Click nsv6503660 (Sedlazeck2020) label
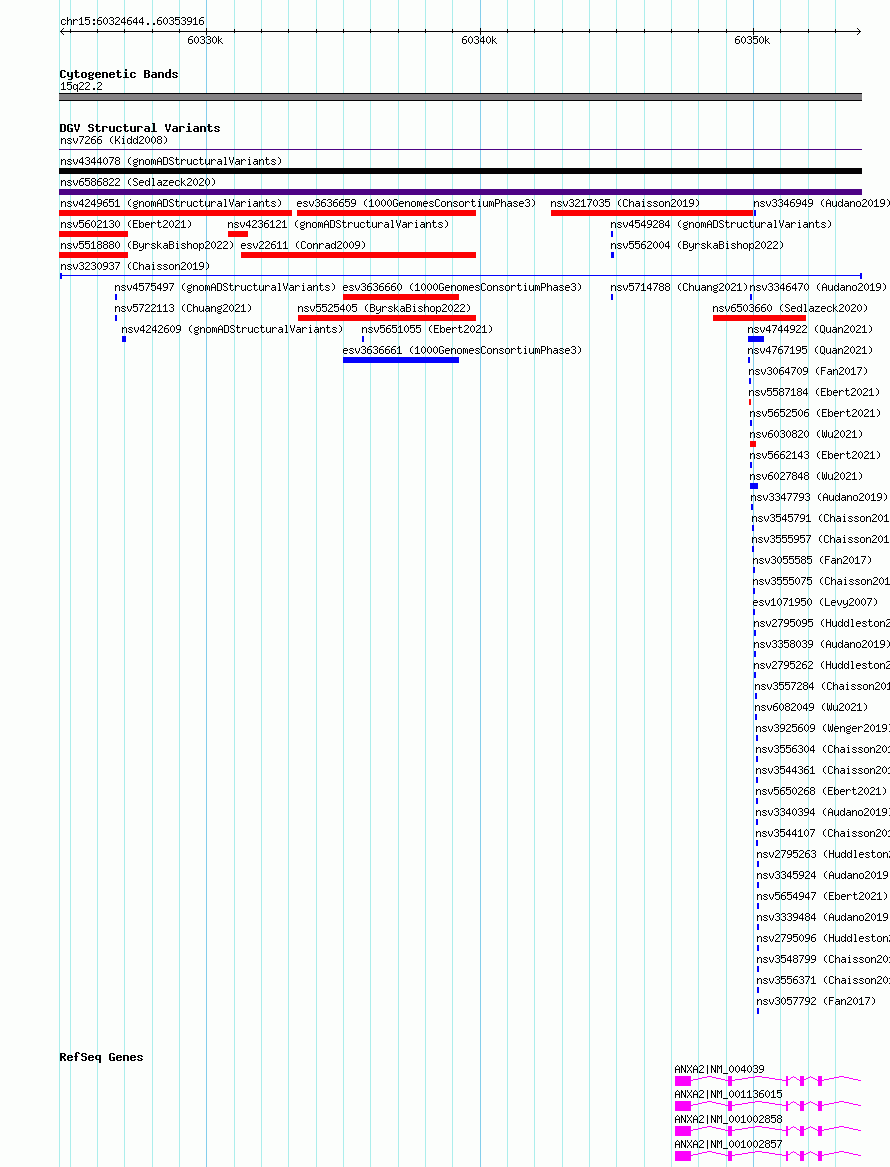 click(790, 308)
